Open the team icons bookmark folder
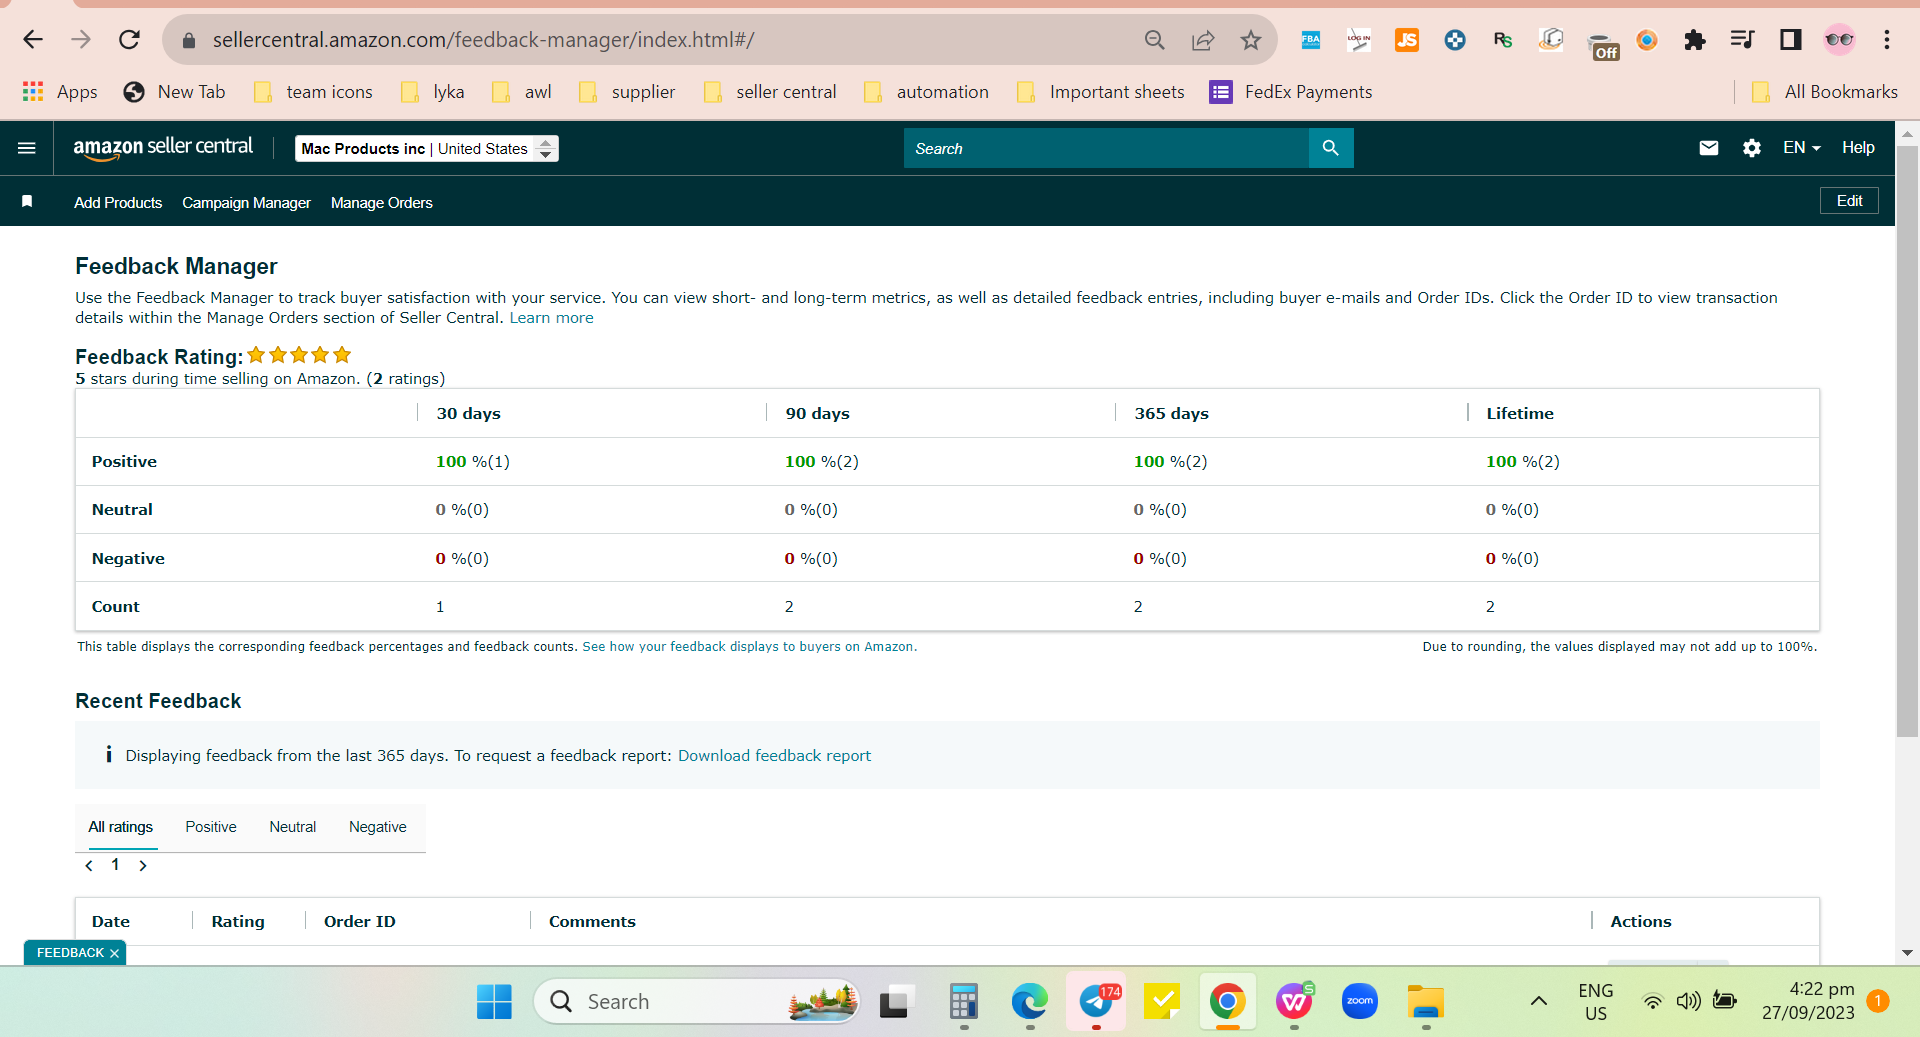The image size is (1920, 1037). (313, 92)
